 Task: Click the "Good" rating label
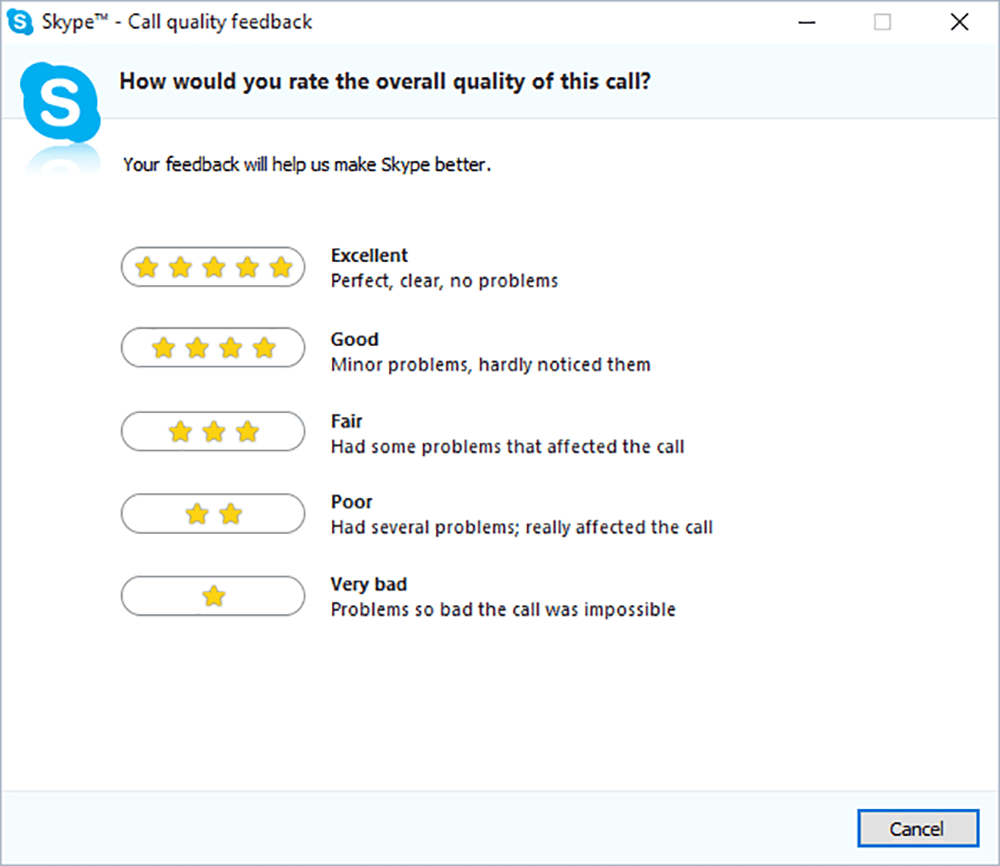click(x=355, y=339)
